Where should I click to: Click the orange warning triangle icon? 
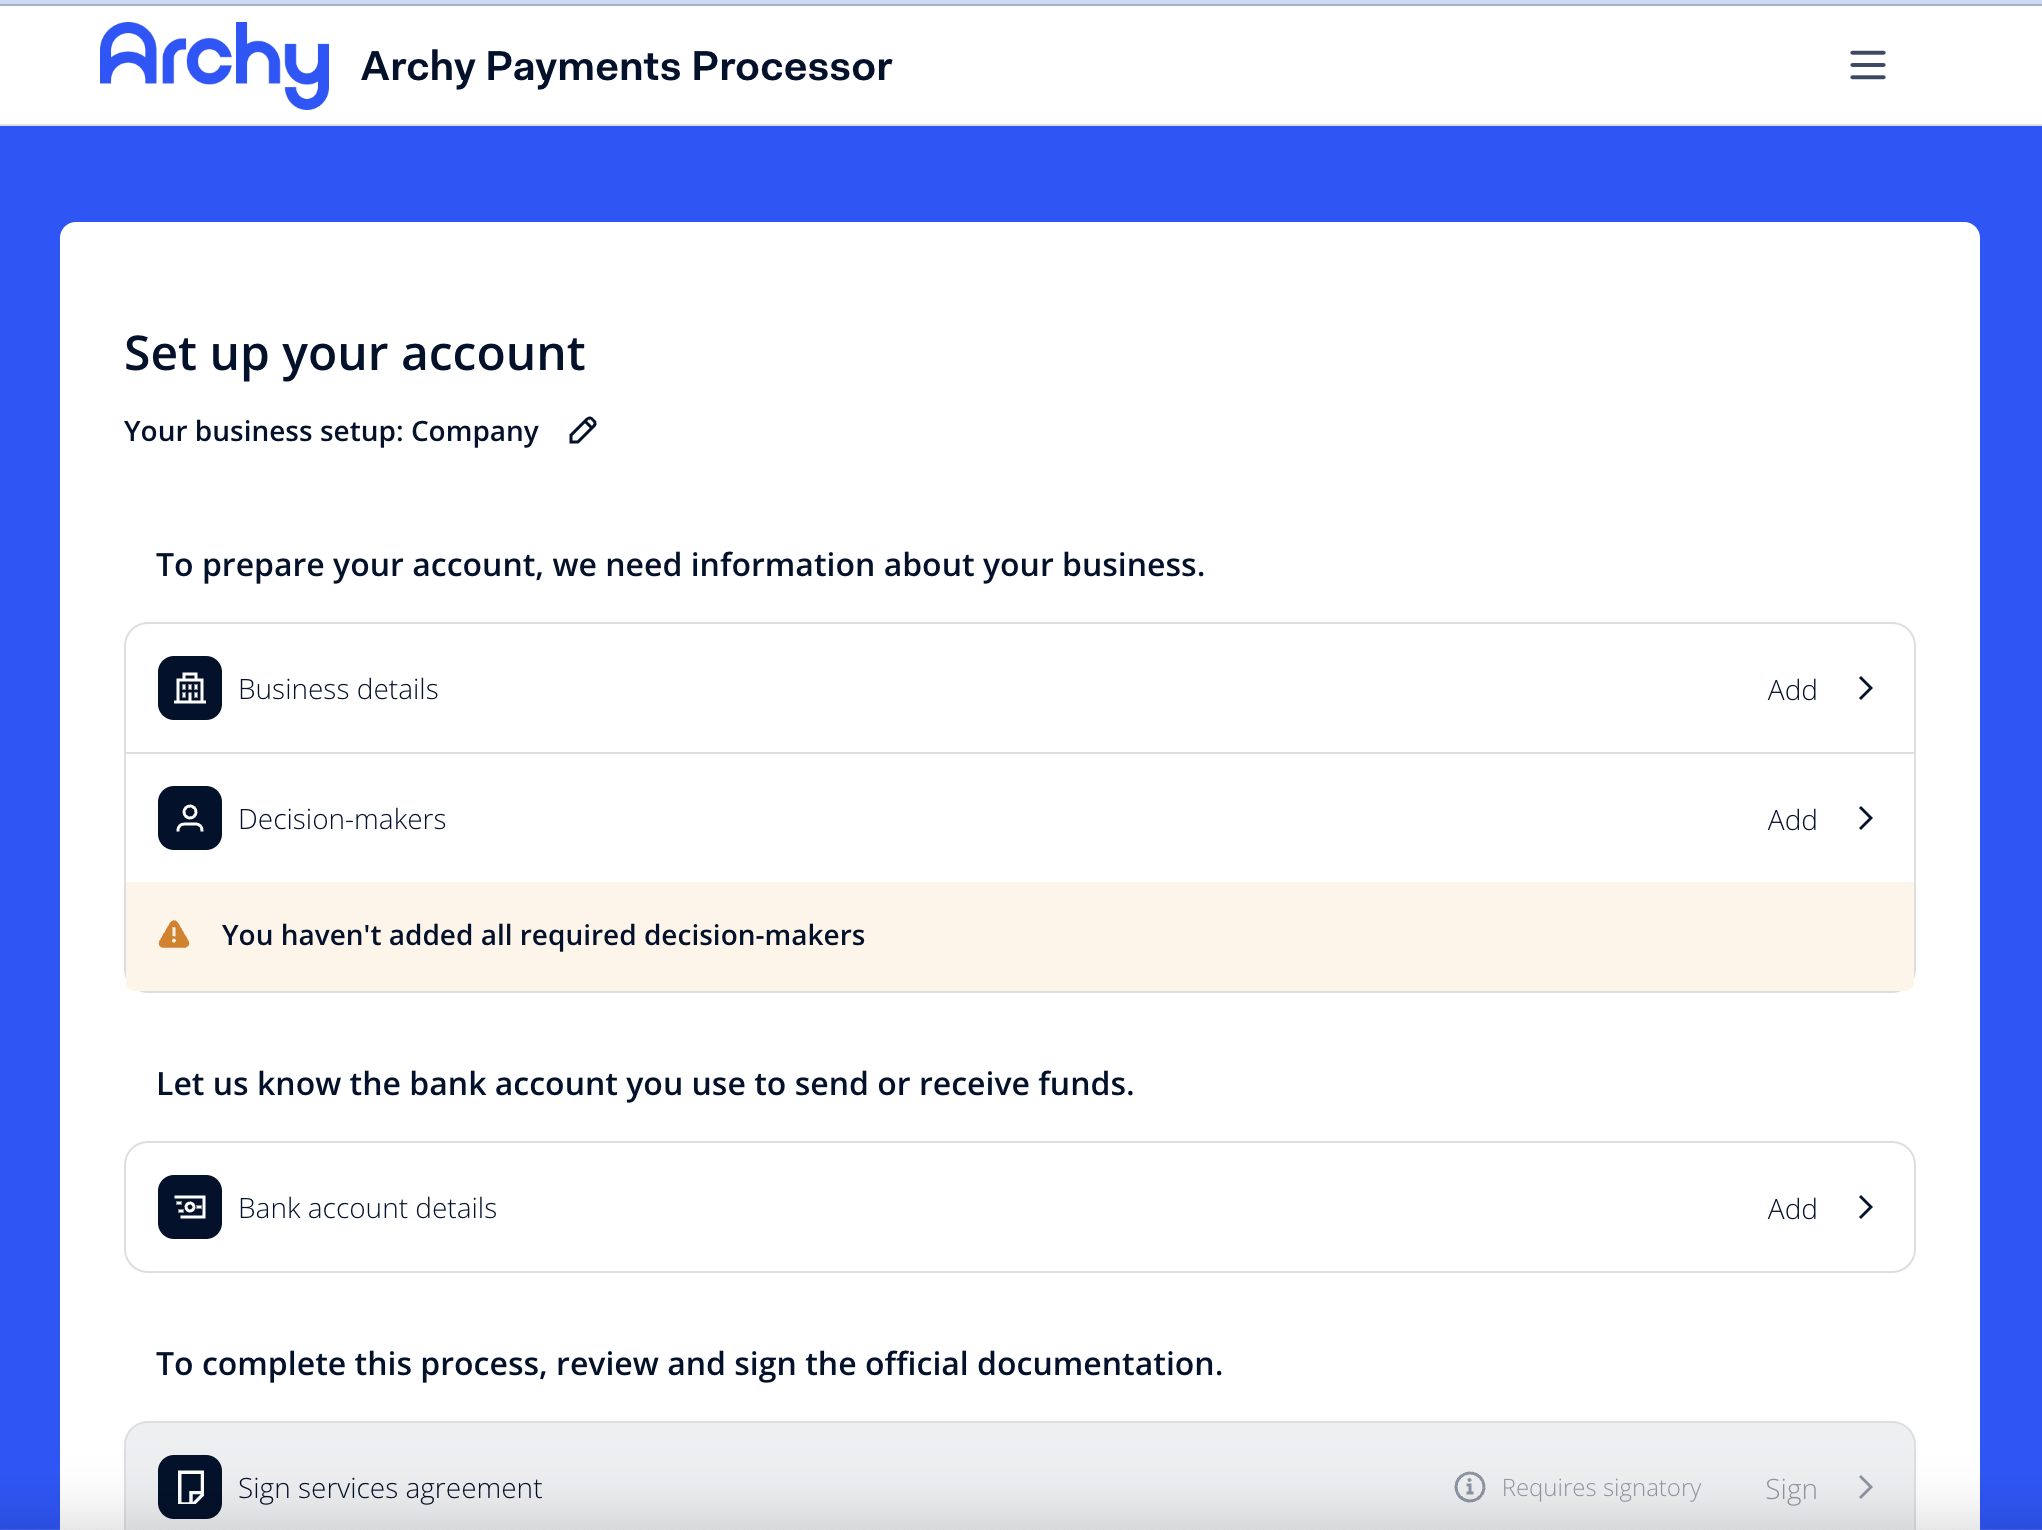174,935
